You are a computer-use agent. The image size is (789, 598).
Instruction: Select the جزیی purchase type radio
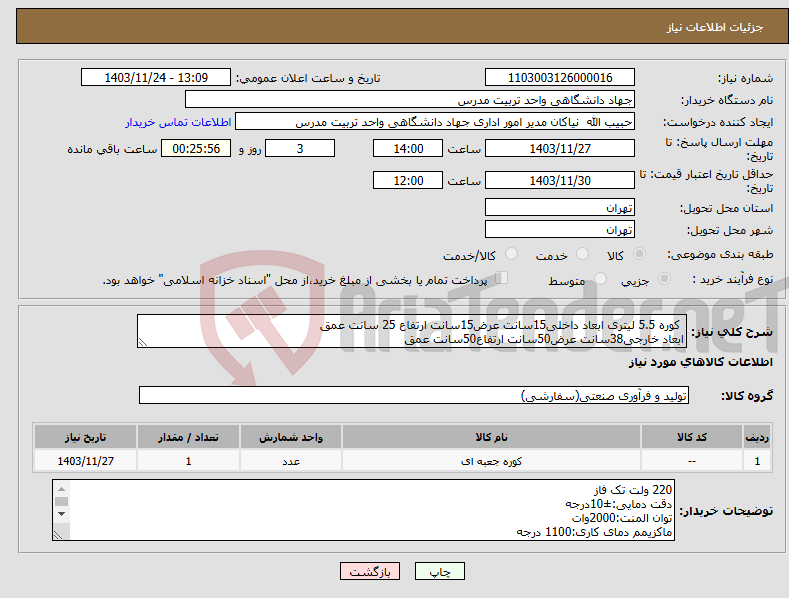[x=664, y=278]
